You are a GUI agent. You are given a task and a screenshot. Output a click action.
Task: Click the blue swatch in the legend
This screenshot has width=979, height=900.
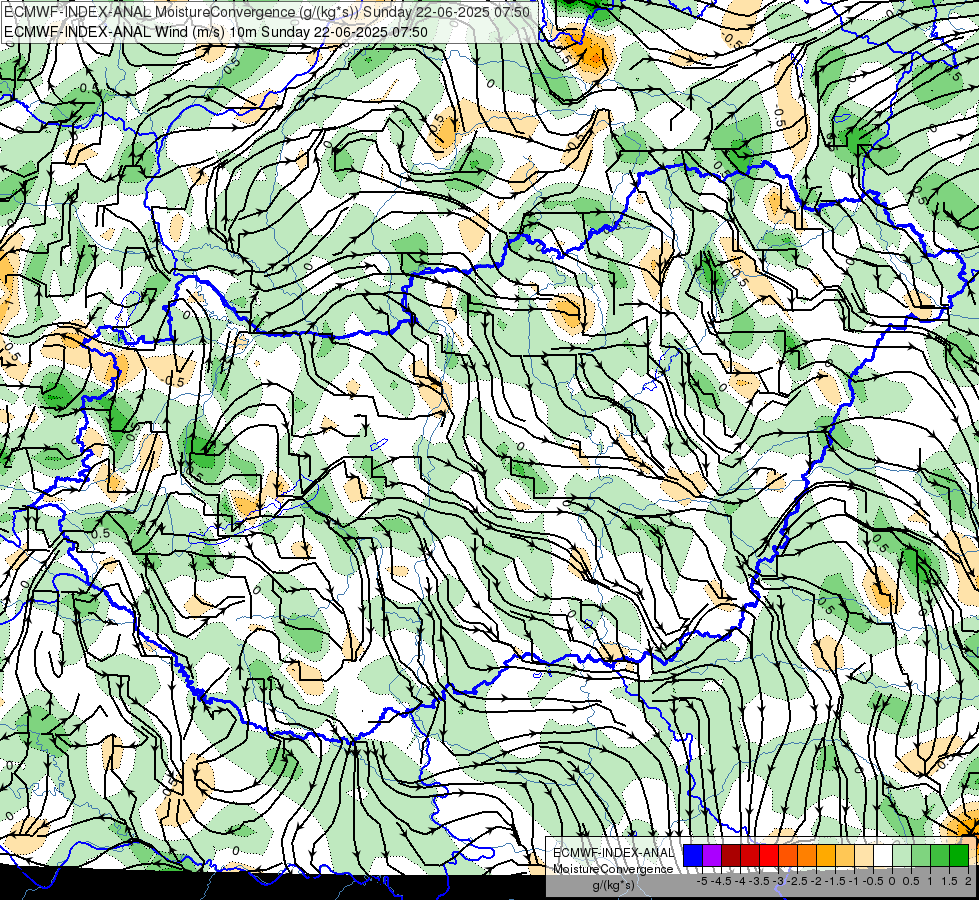693,855
